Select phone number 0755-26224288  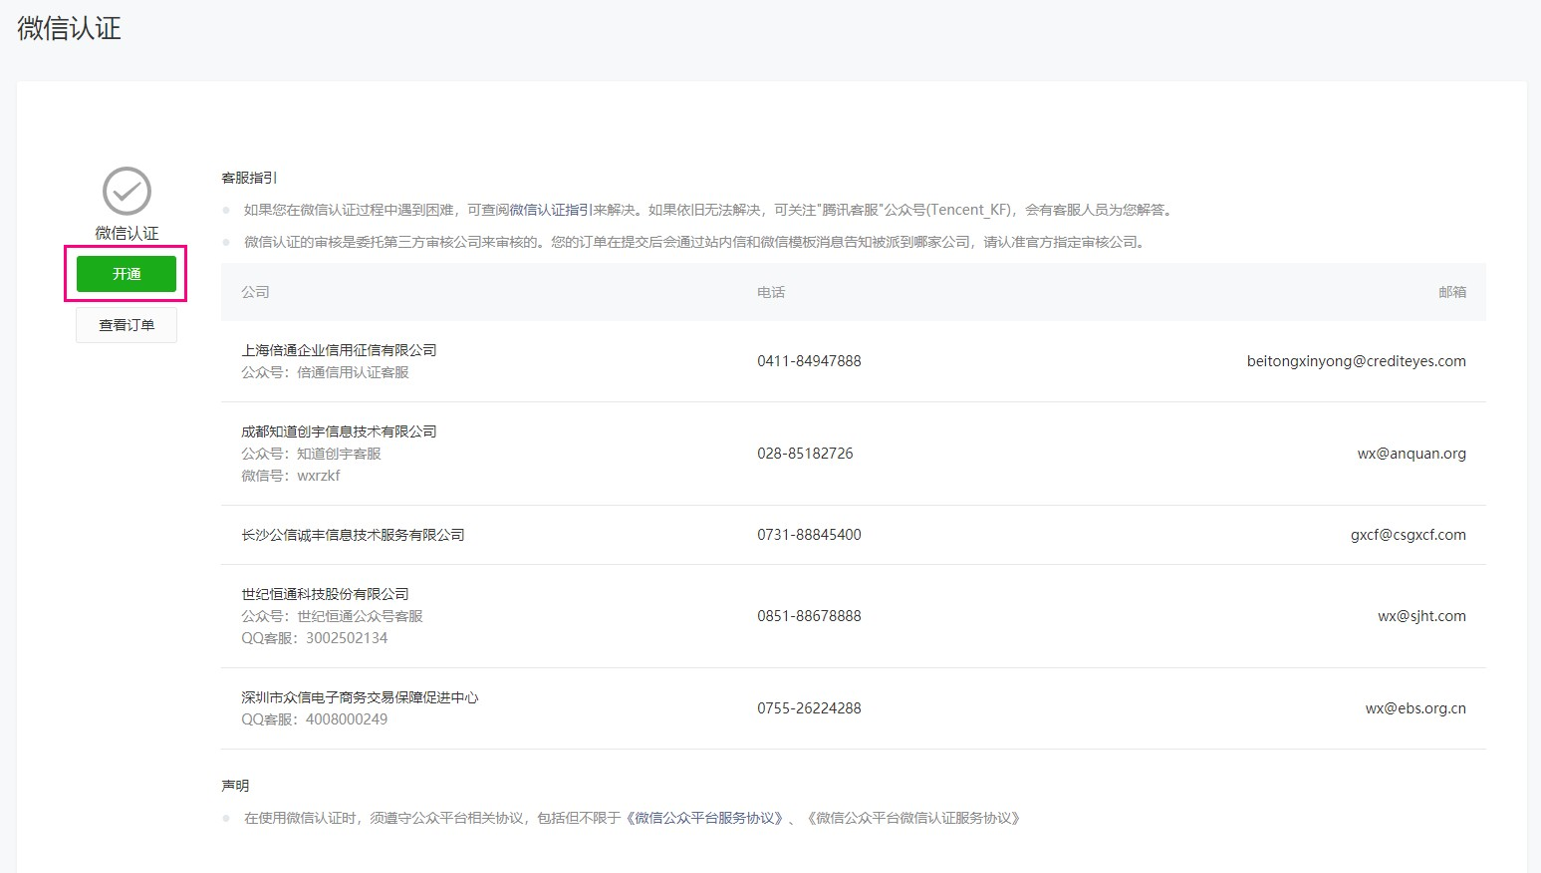809,708
